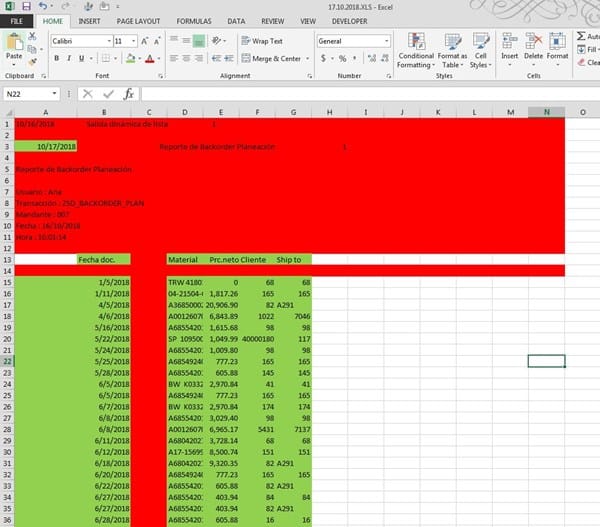Open the FILE tab
Image resolution: width=600 pixels, height=527 pixels.
16,21
